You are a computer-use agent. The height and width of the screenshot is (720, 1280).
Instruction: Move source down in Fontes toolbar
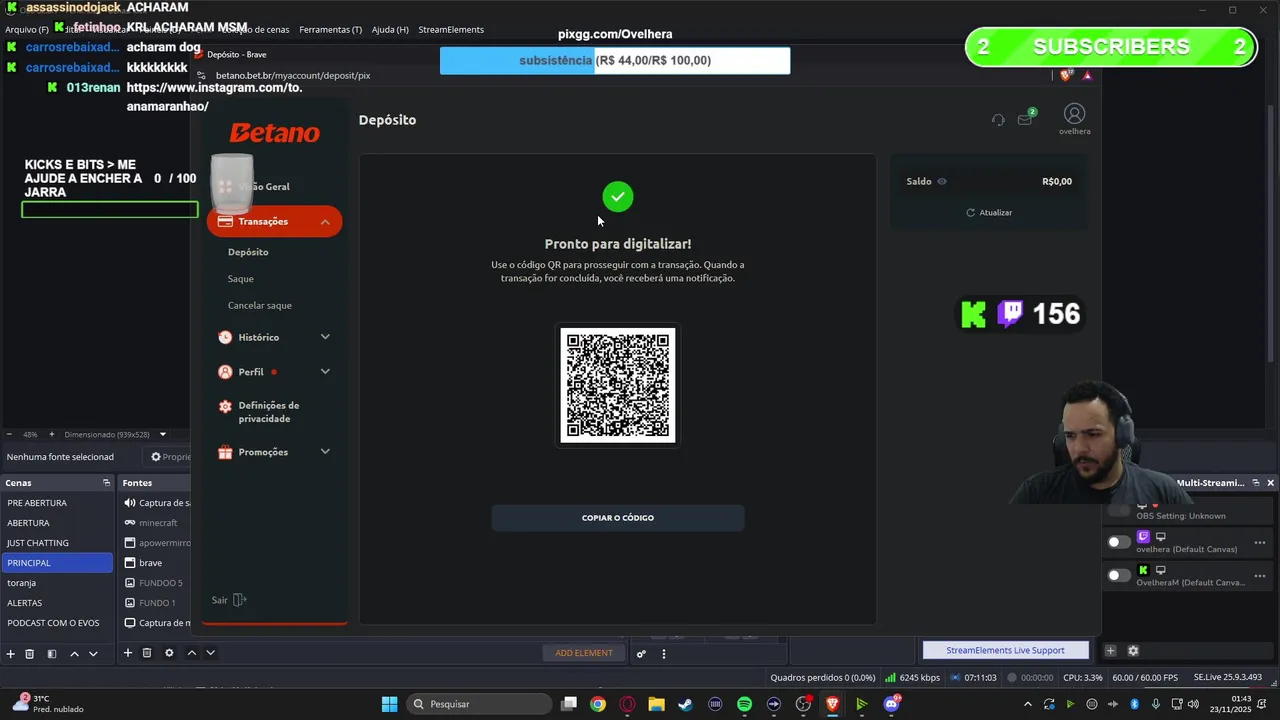coord(210,653)
